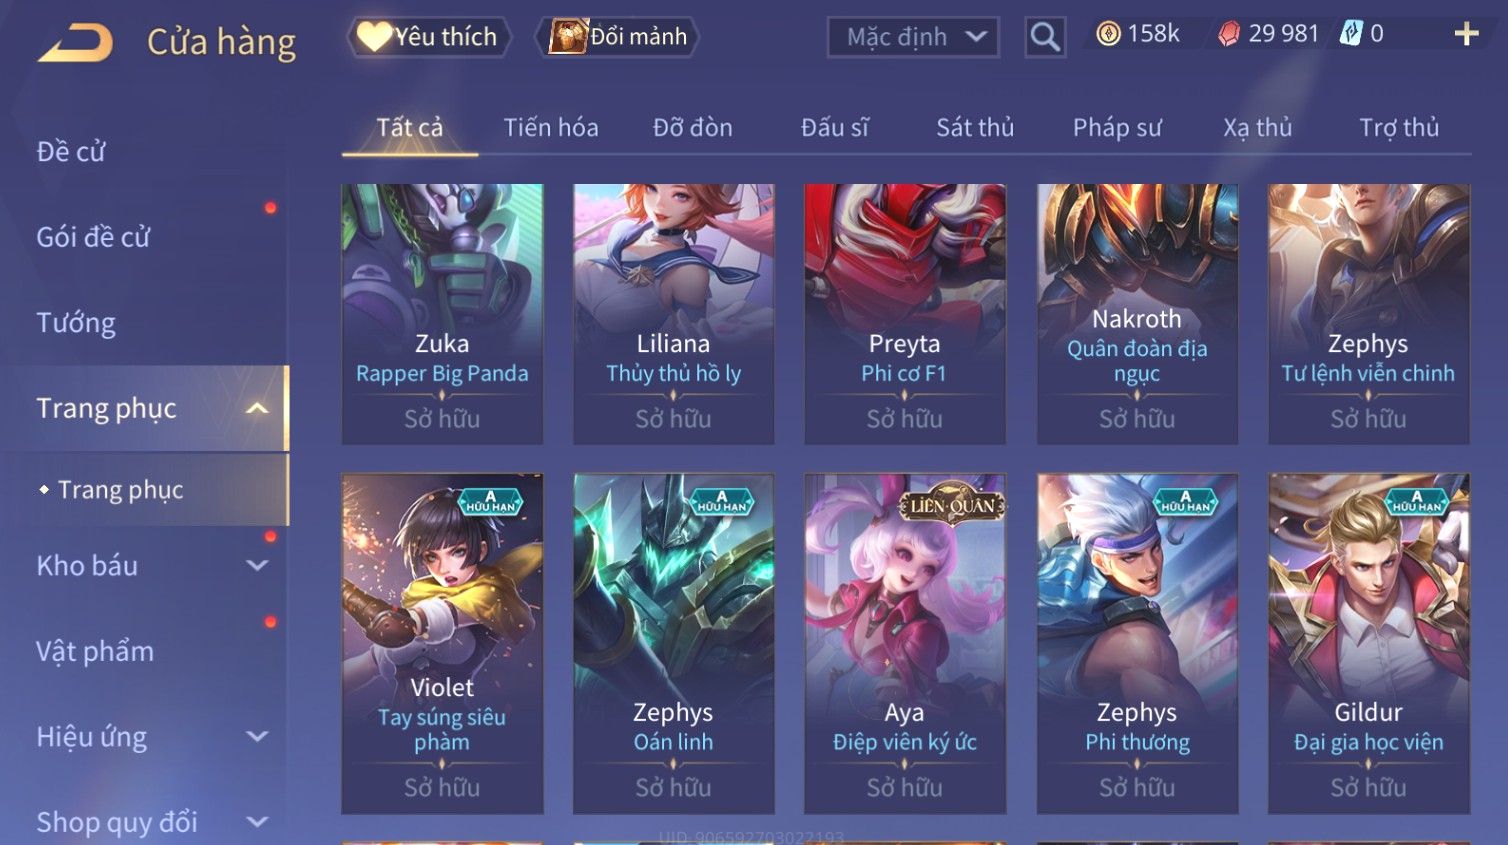Click the red gem currency icon
Viewport: 1508px width, 845px height.
(x=1229, y=34)
